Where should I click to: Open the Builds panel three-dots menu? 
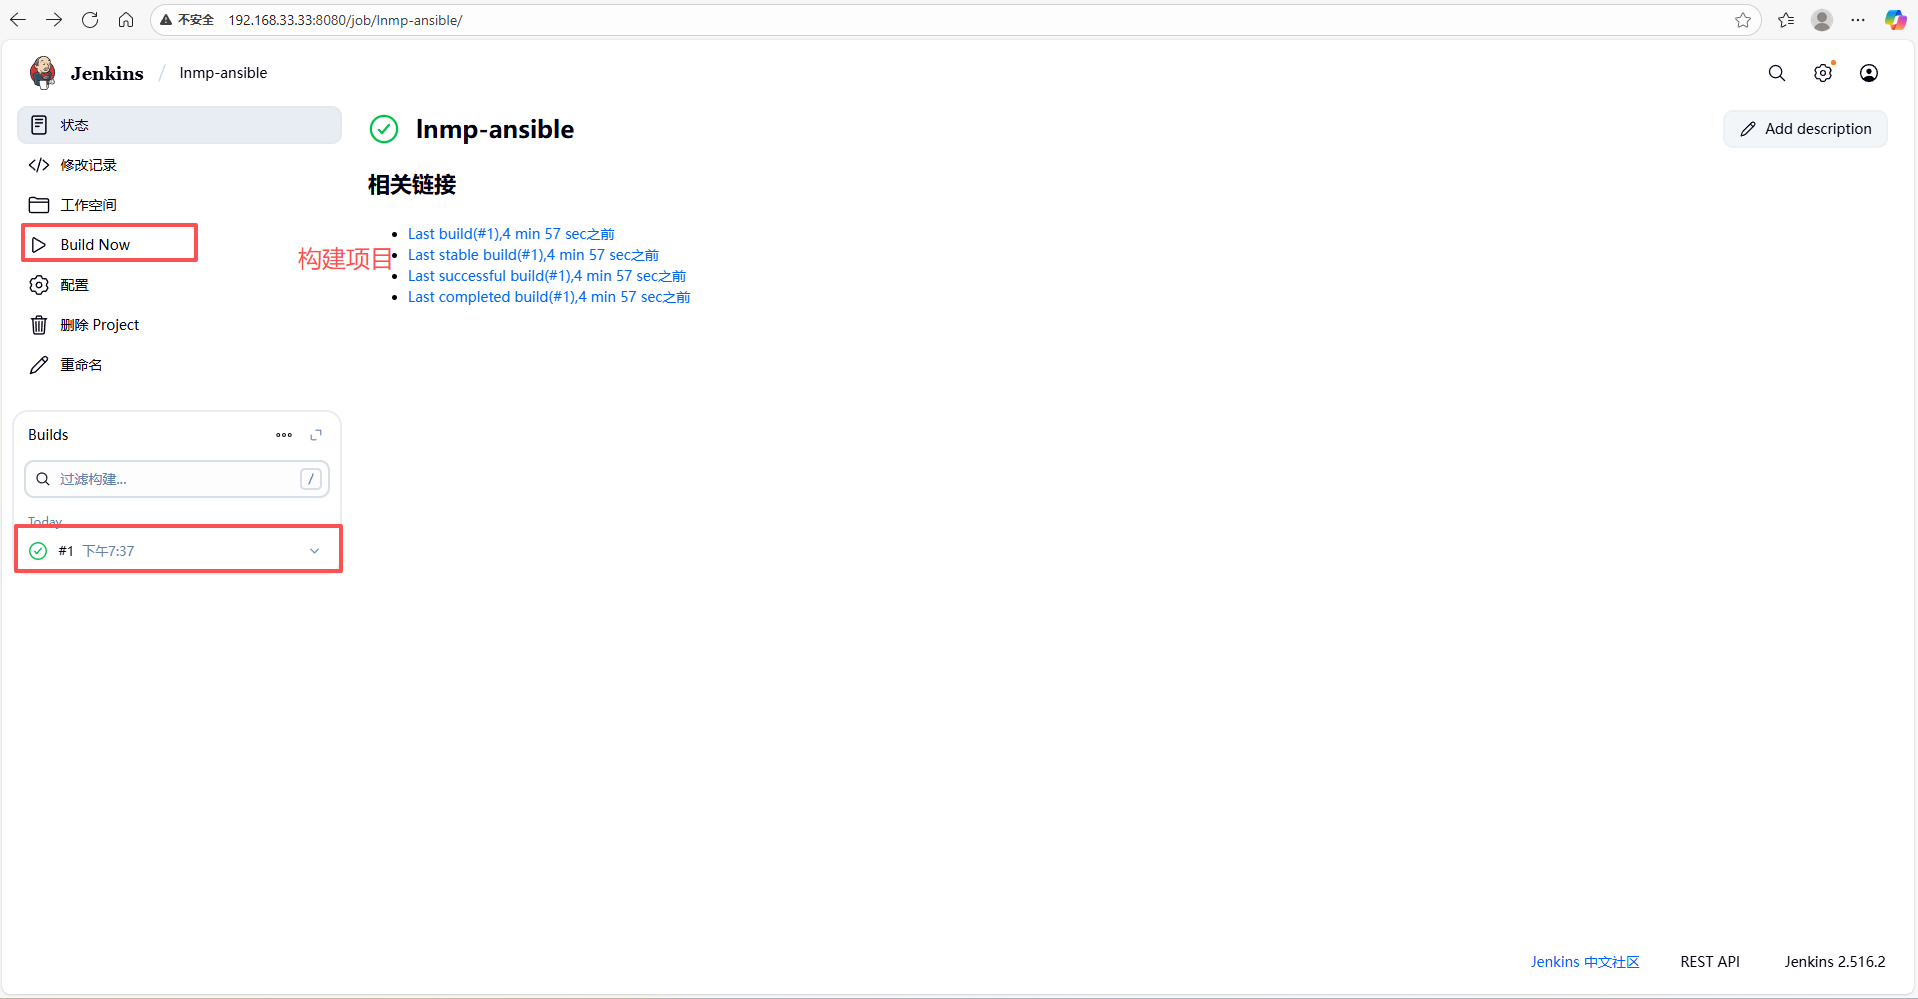coord(284,435)
